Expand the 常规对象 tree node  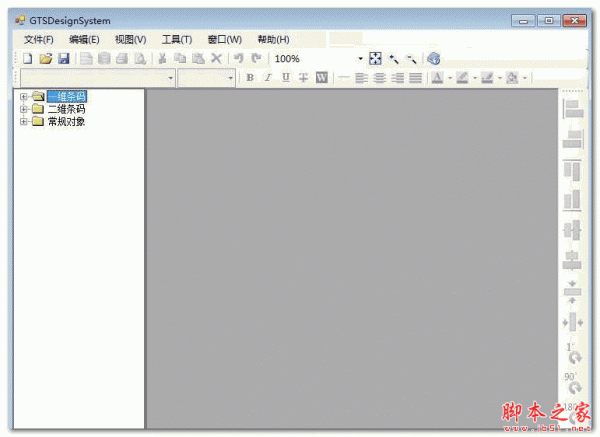click(23, 121)
